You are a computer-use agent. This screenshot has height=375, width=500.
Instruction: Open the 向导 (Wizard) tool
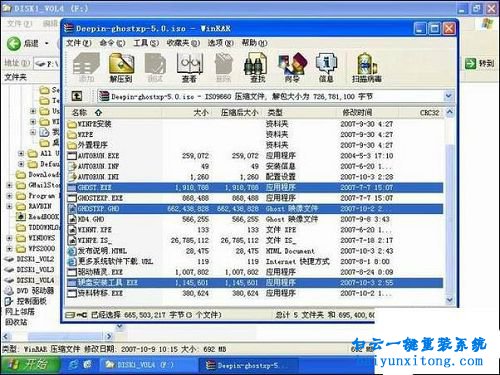click(x=292, y=67)
